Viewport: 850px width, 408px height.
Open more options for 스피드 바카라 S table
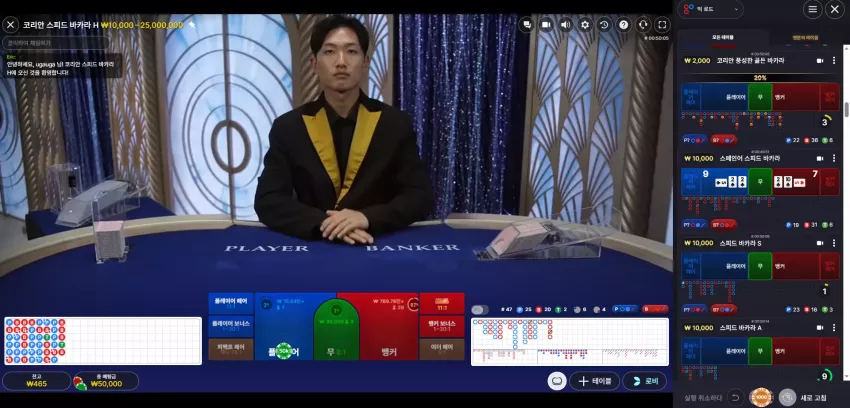tap(834, 243)
